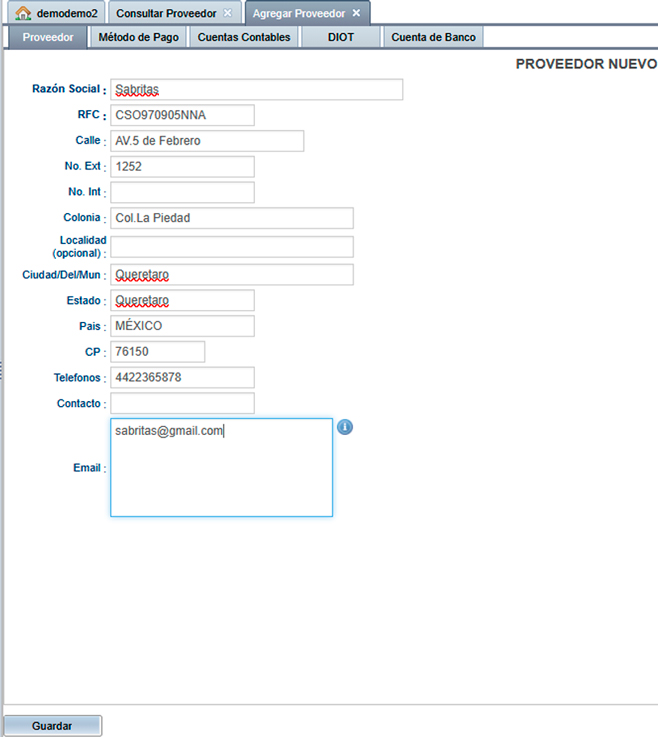Select the DIOT tab
The width and height of the screenshot is (658, 737).
[x=341, y=37]
